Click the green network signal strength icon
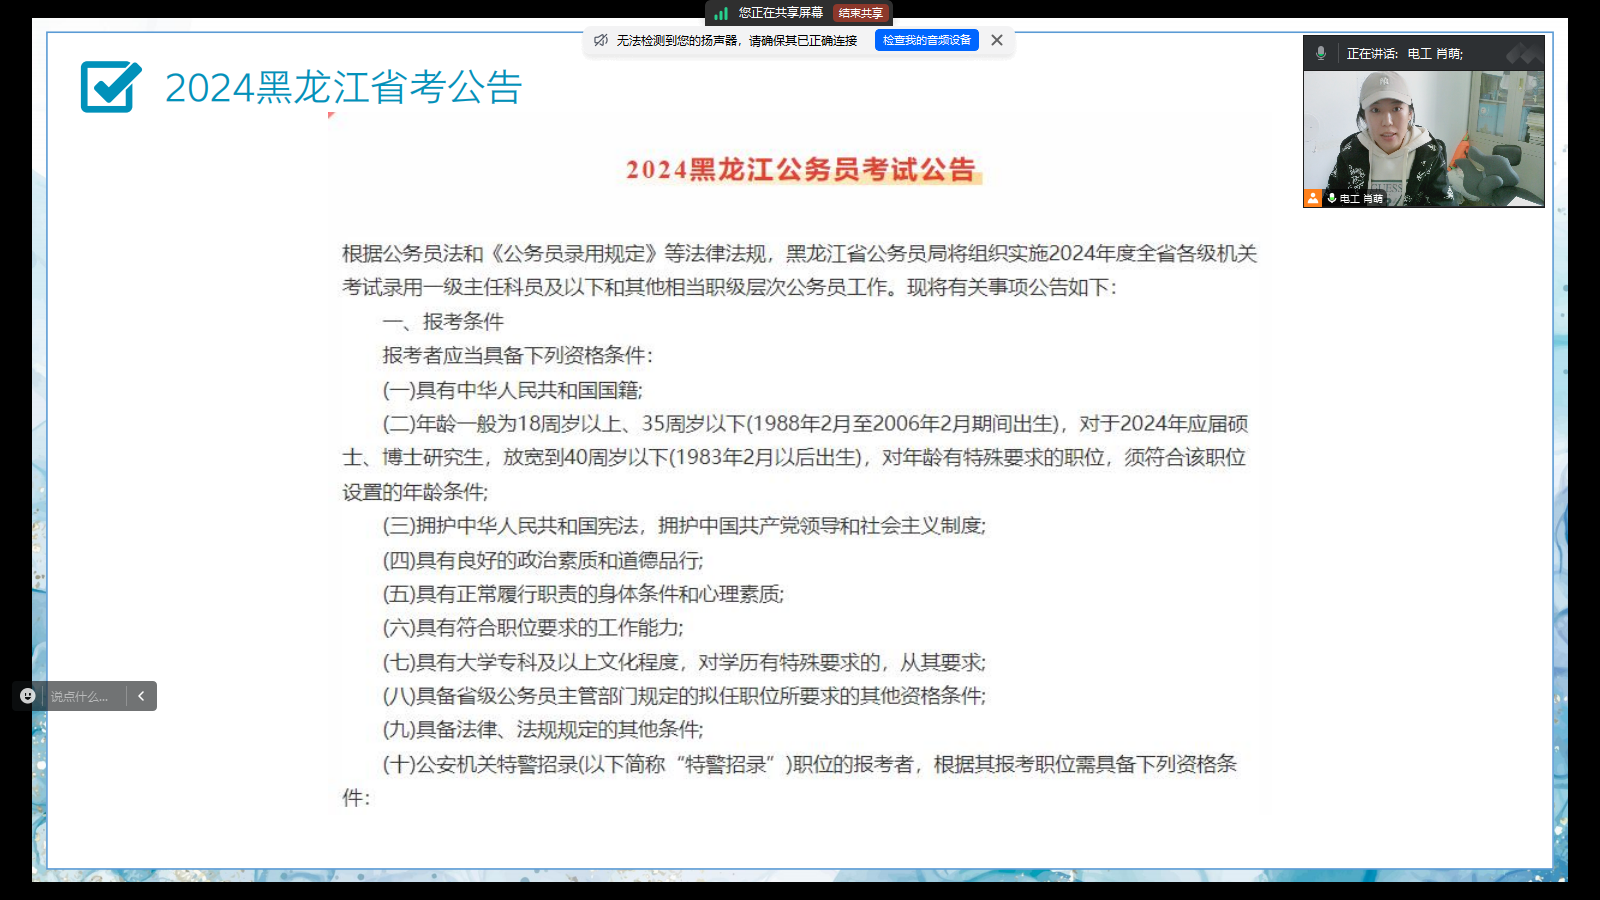 [721, 13]
